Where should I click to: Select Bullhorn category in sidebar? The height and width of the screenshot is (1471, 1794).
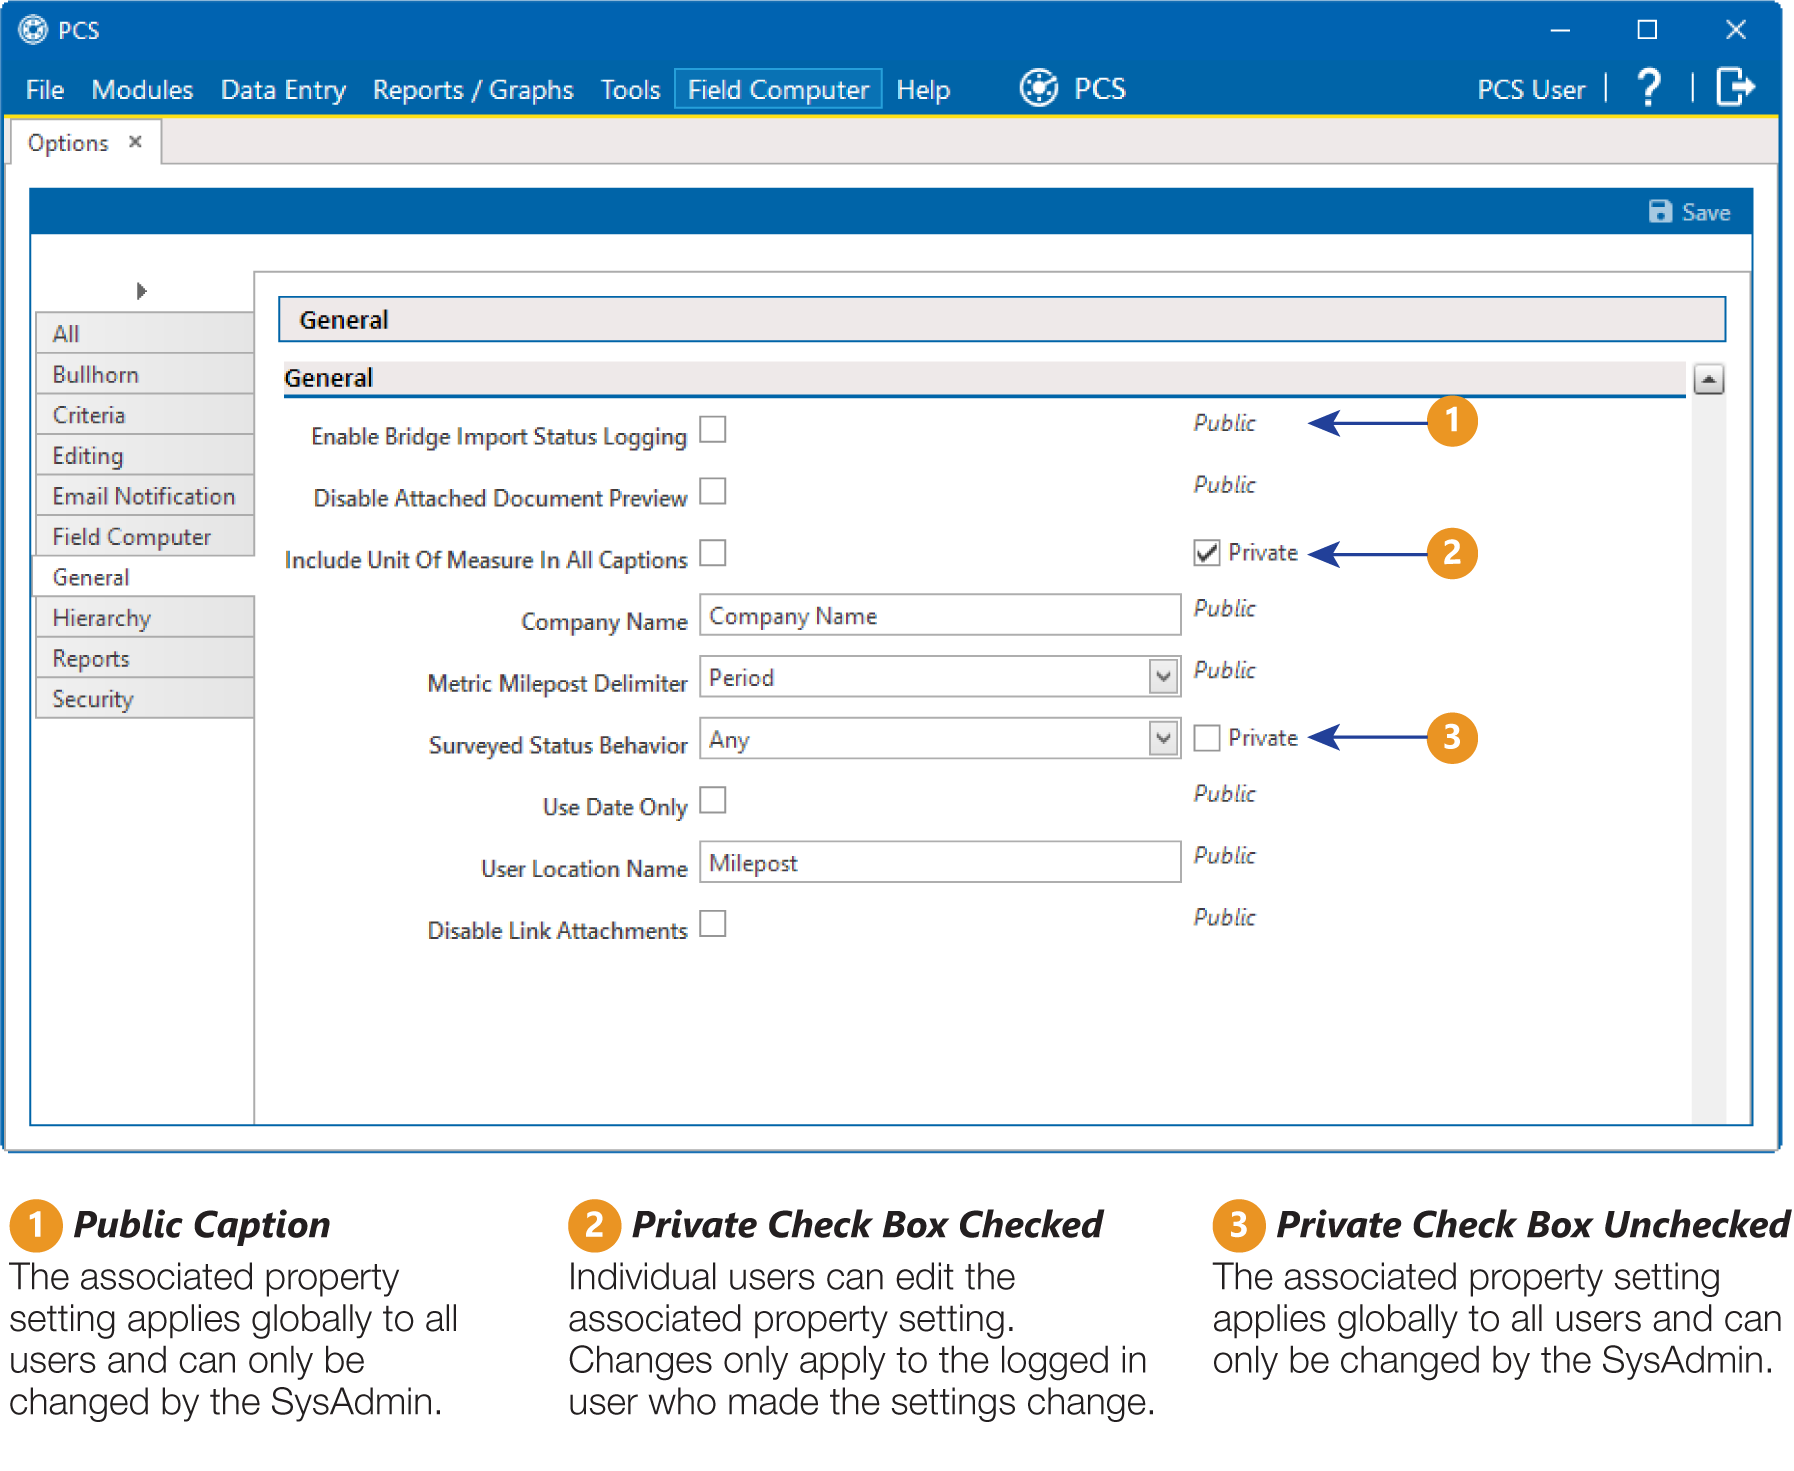point(145,374)
